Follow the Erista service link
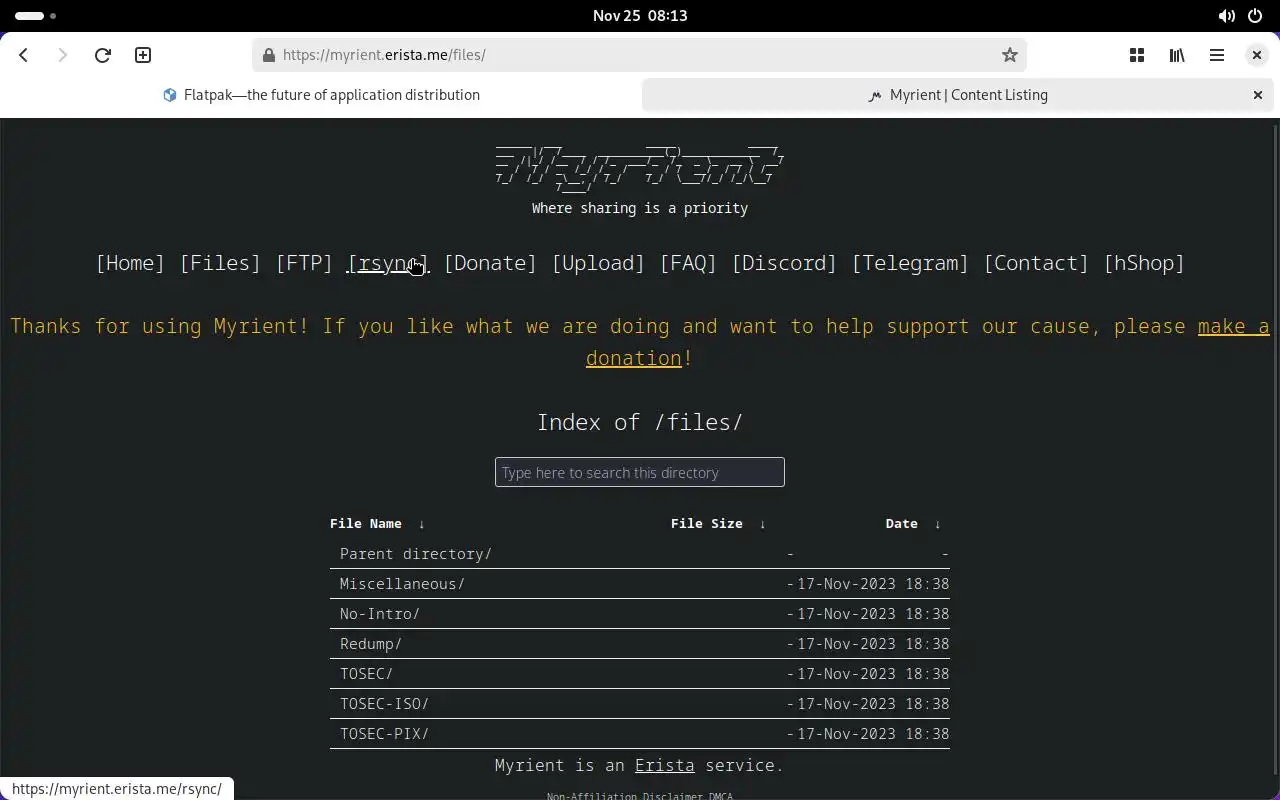The image size is (1280, 800). [665, 765]
